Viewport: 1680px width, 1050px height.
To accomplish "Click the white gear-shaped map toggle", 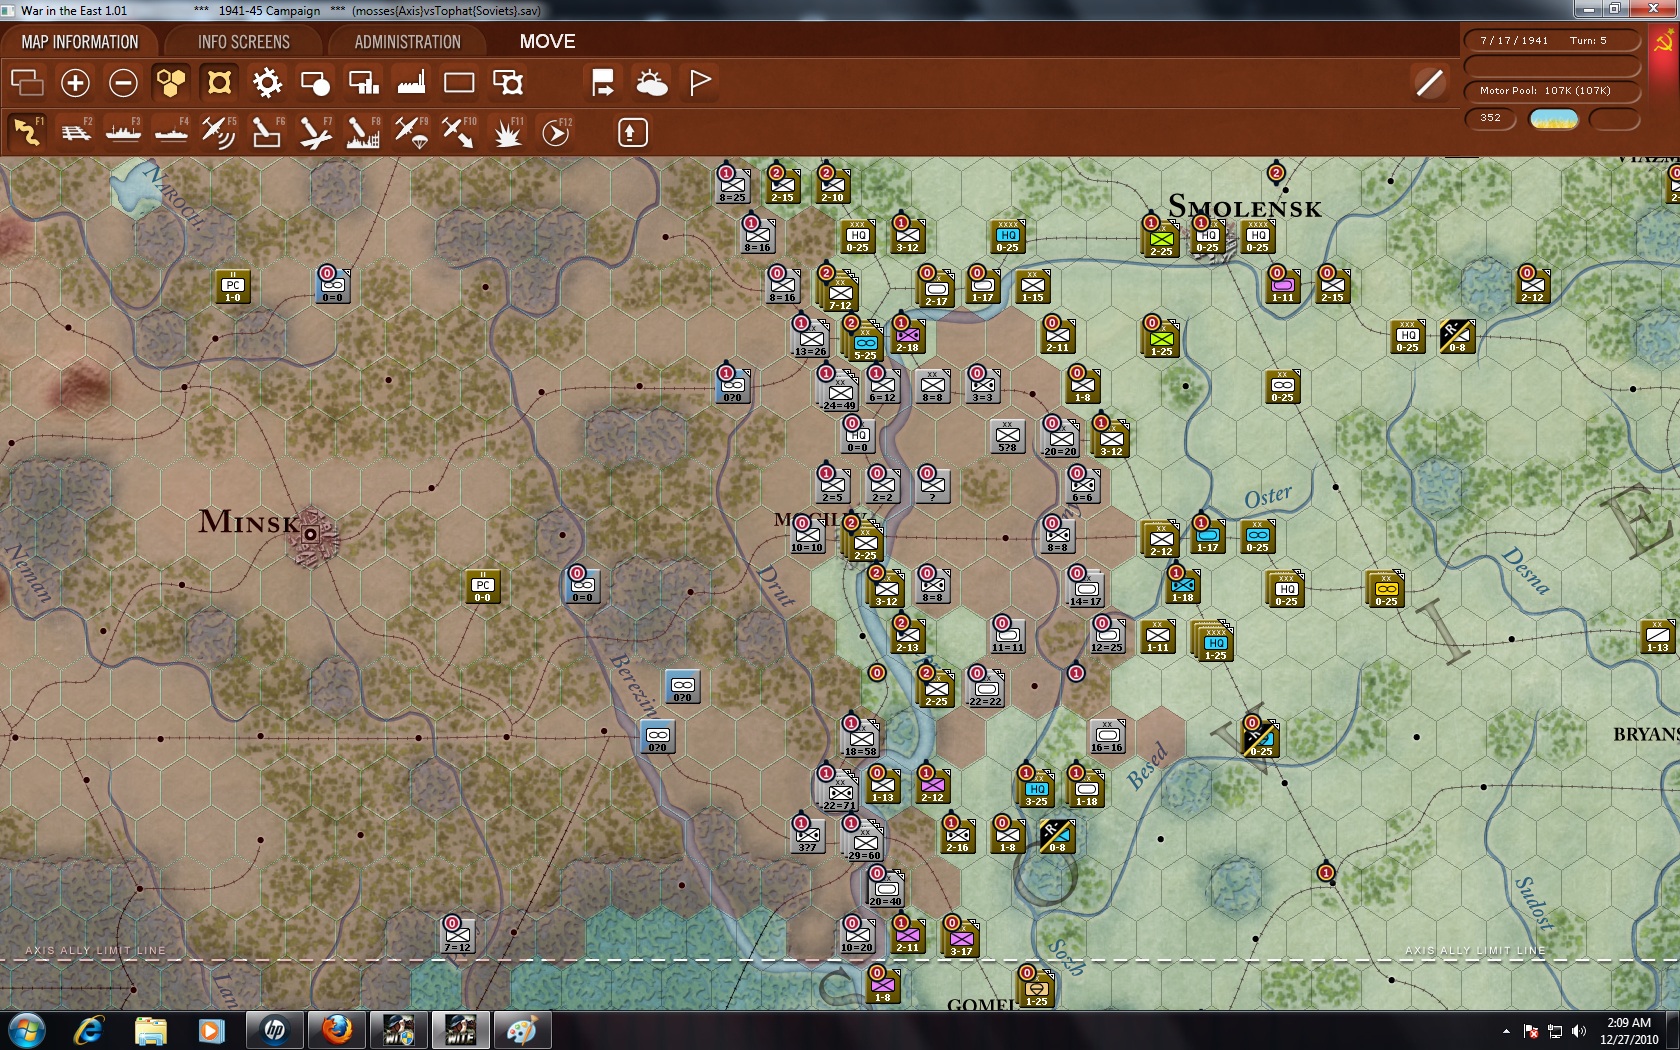I will [267, 83].
